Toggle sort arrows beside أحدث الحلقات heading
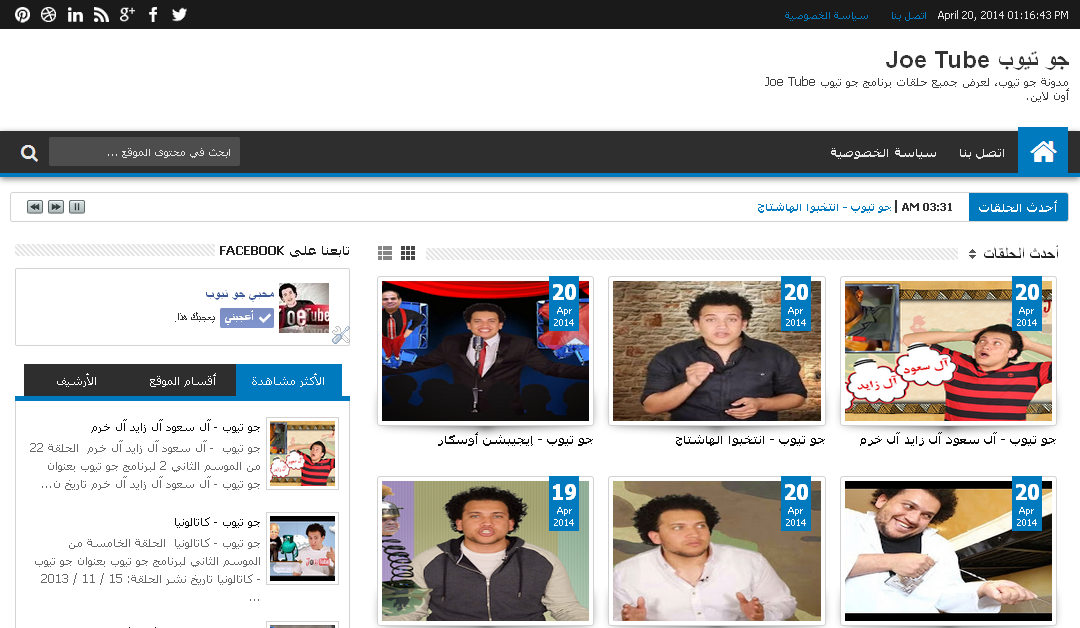The image size is (1080, 628). [972, 253]
